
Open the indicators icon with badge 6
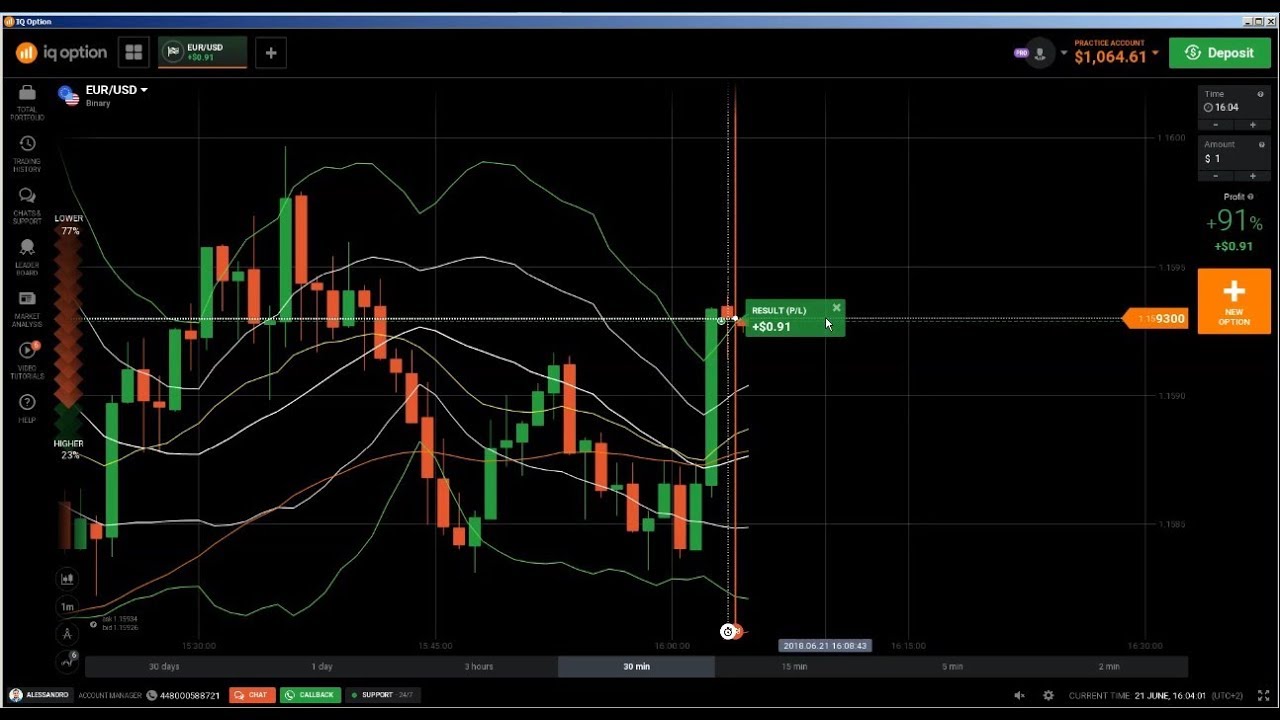(67, 660)
